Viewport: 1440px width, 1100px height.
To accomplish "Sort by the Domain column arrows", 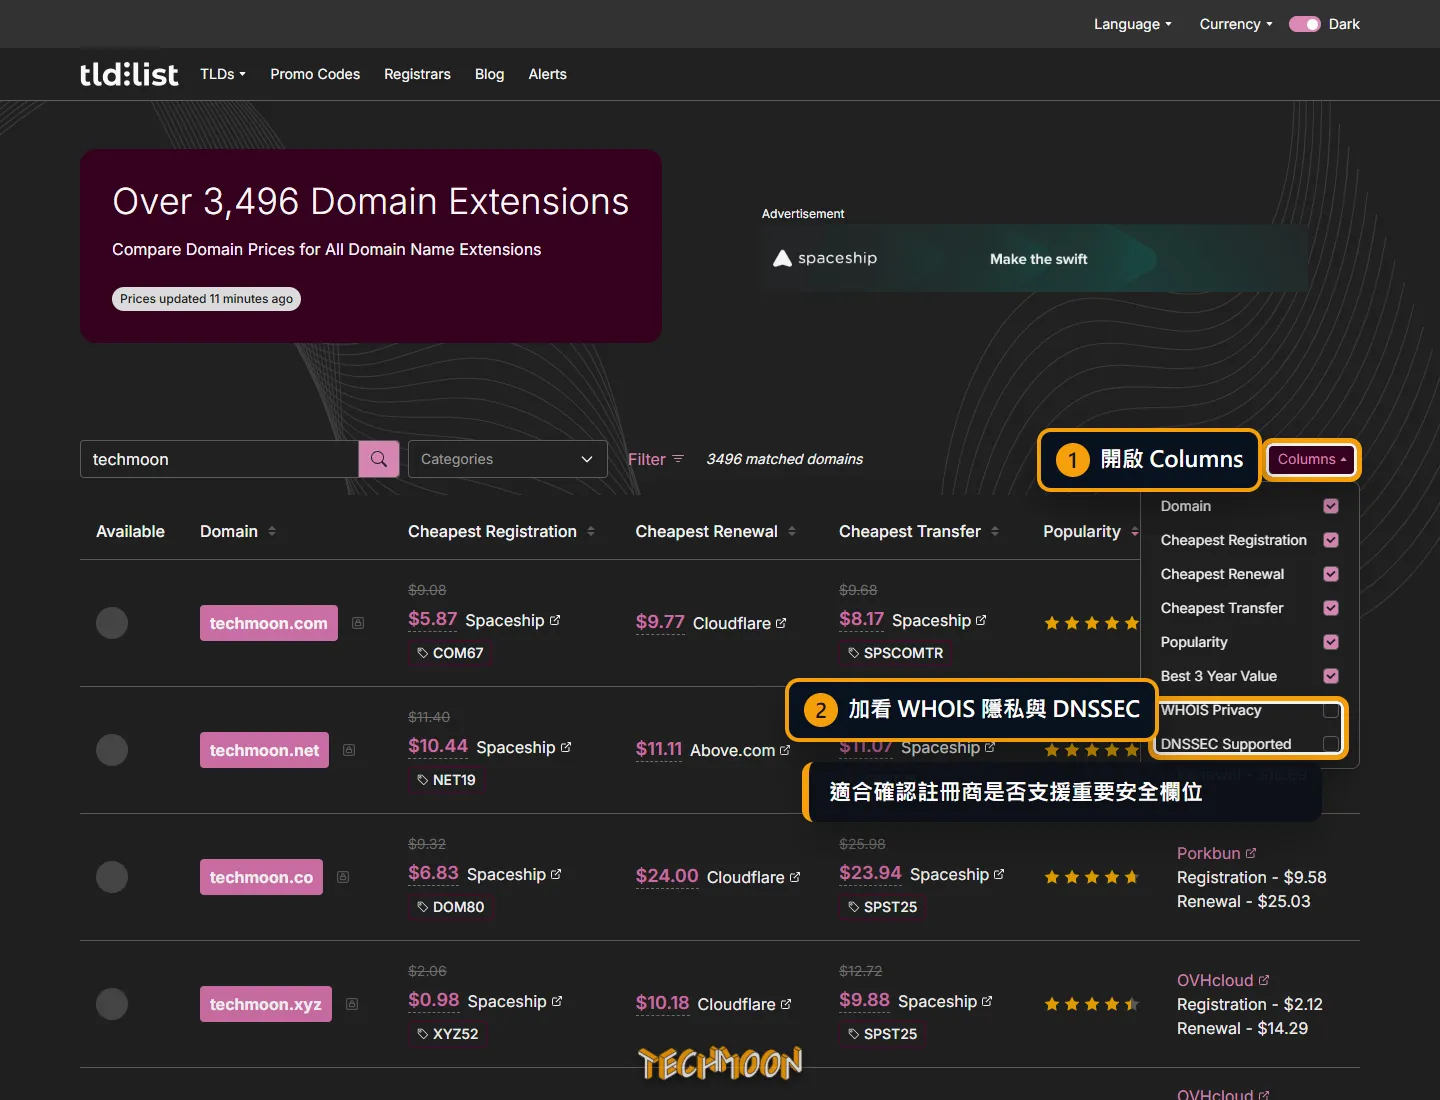I will click(x=272, y=531).
